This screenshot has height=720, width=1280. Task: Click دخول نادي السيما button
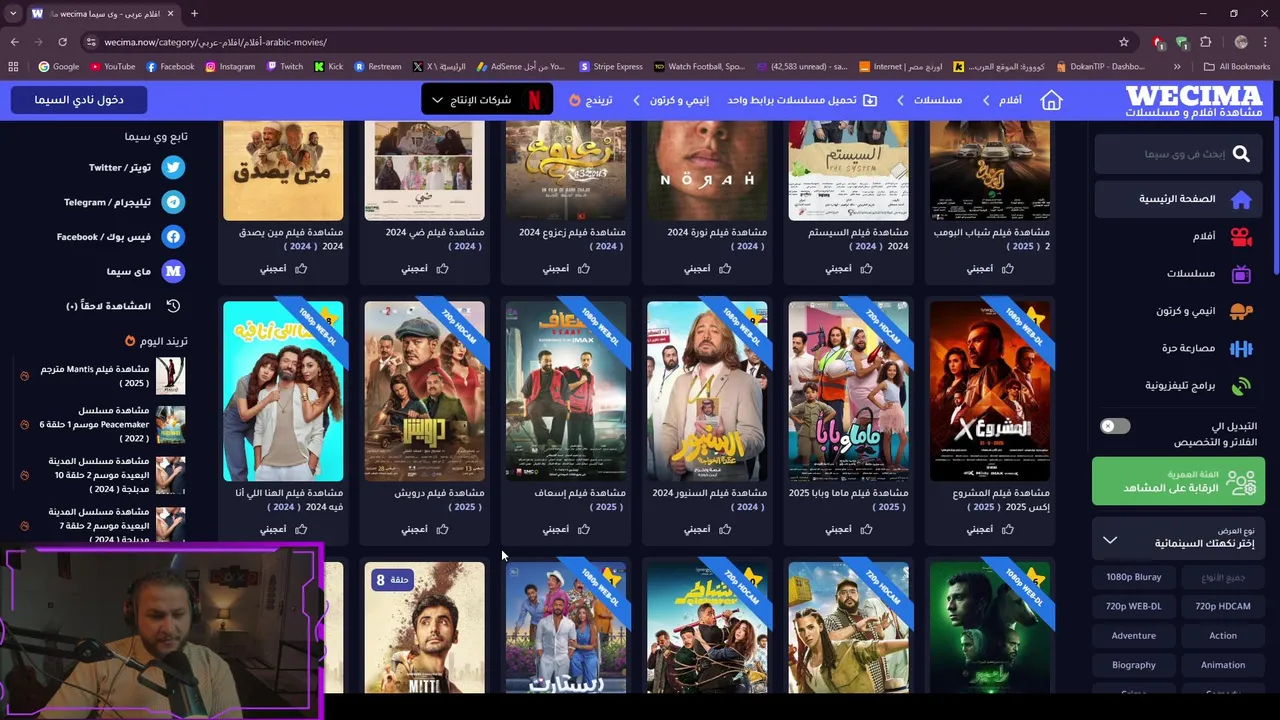pos(79,100)
